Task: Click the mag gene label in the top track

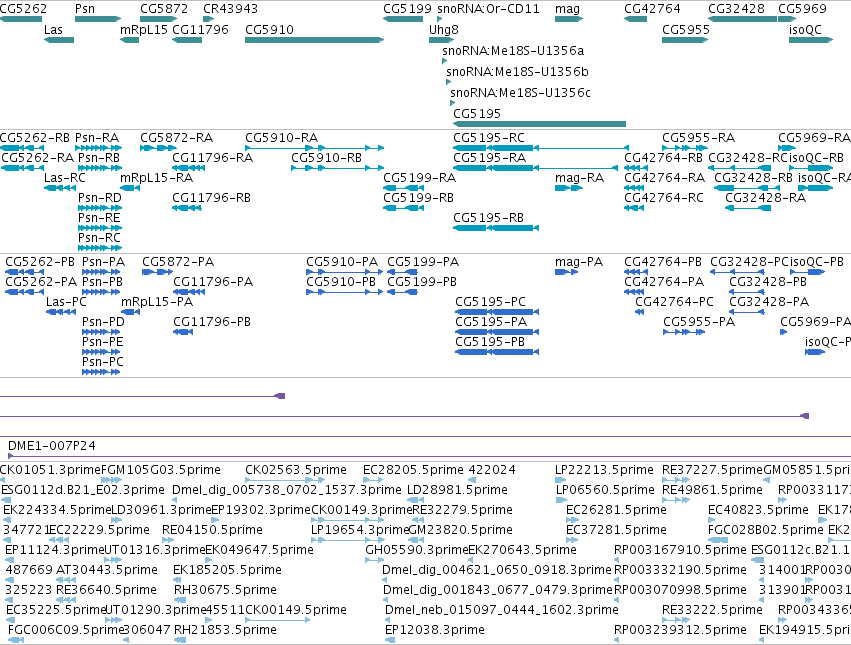Action: (567, 9)
